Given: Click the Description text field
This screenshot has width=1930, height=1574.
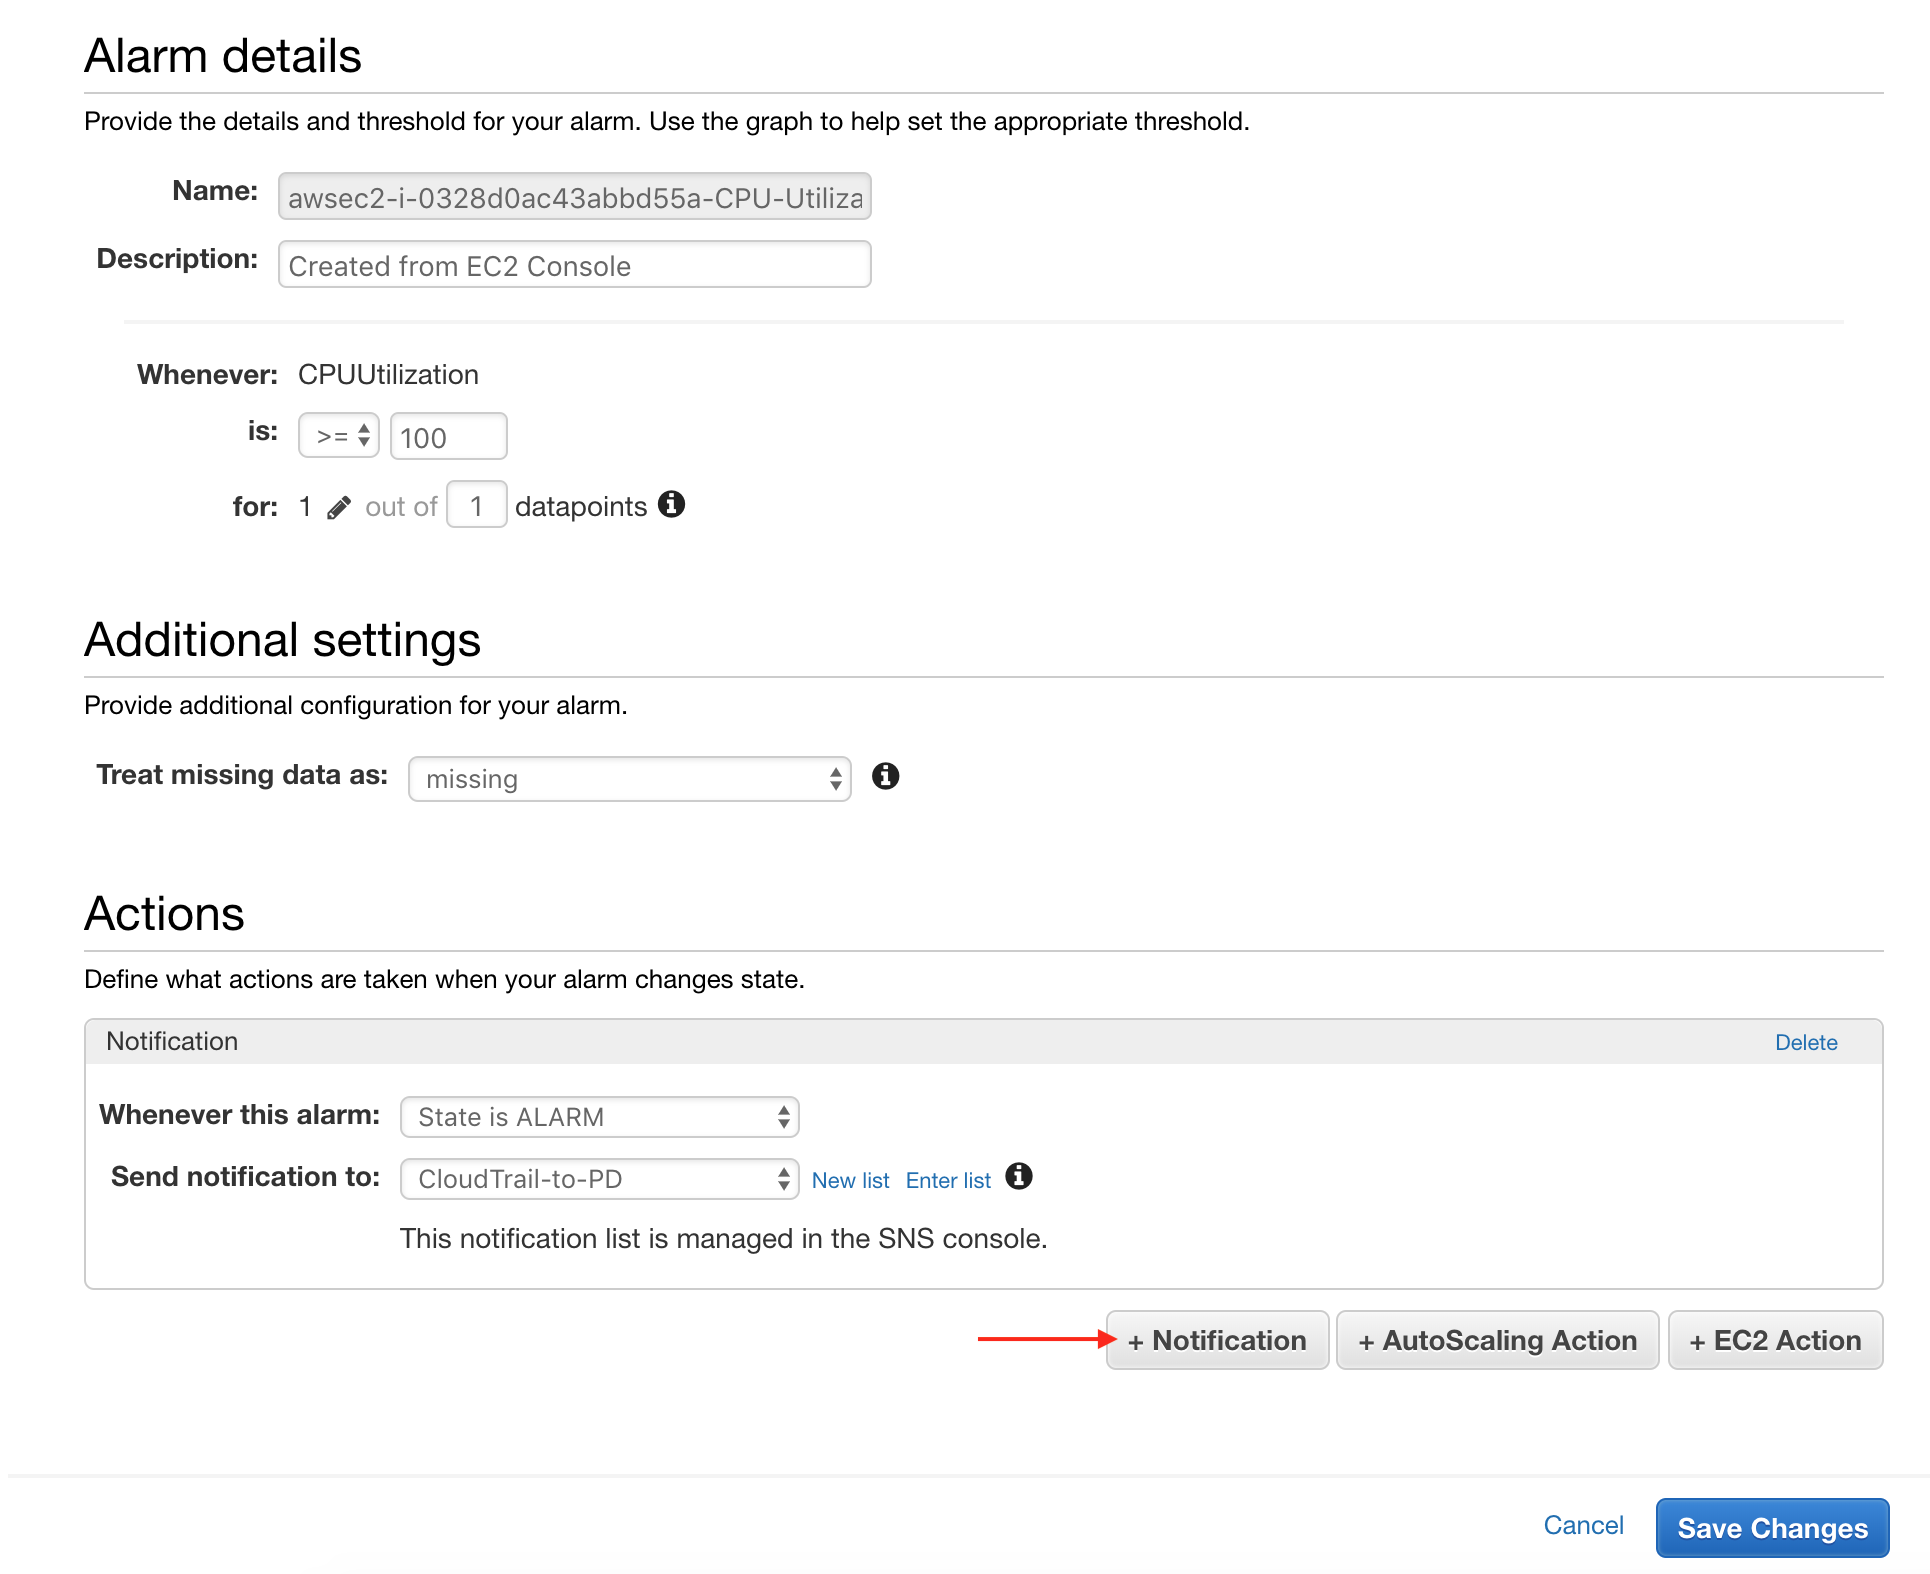Looking at the screenshot, I should (x=574, y=265).
